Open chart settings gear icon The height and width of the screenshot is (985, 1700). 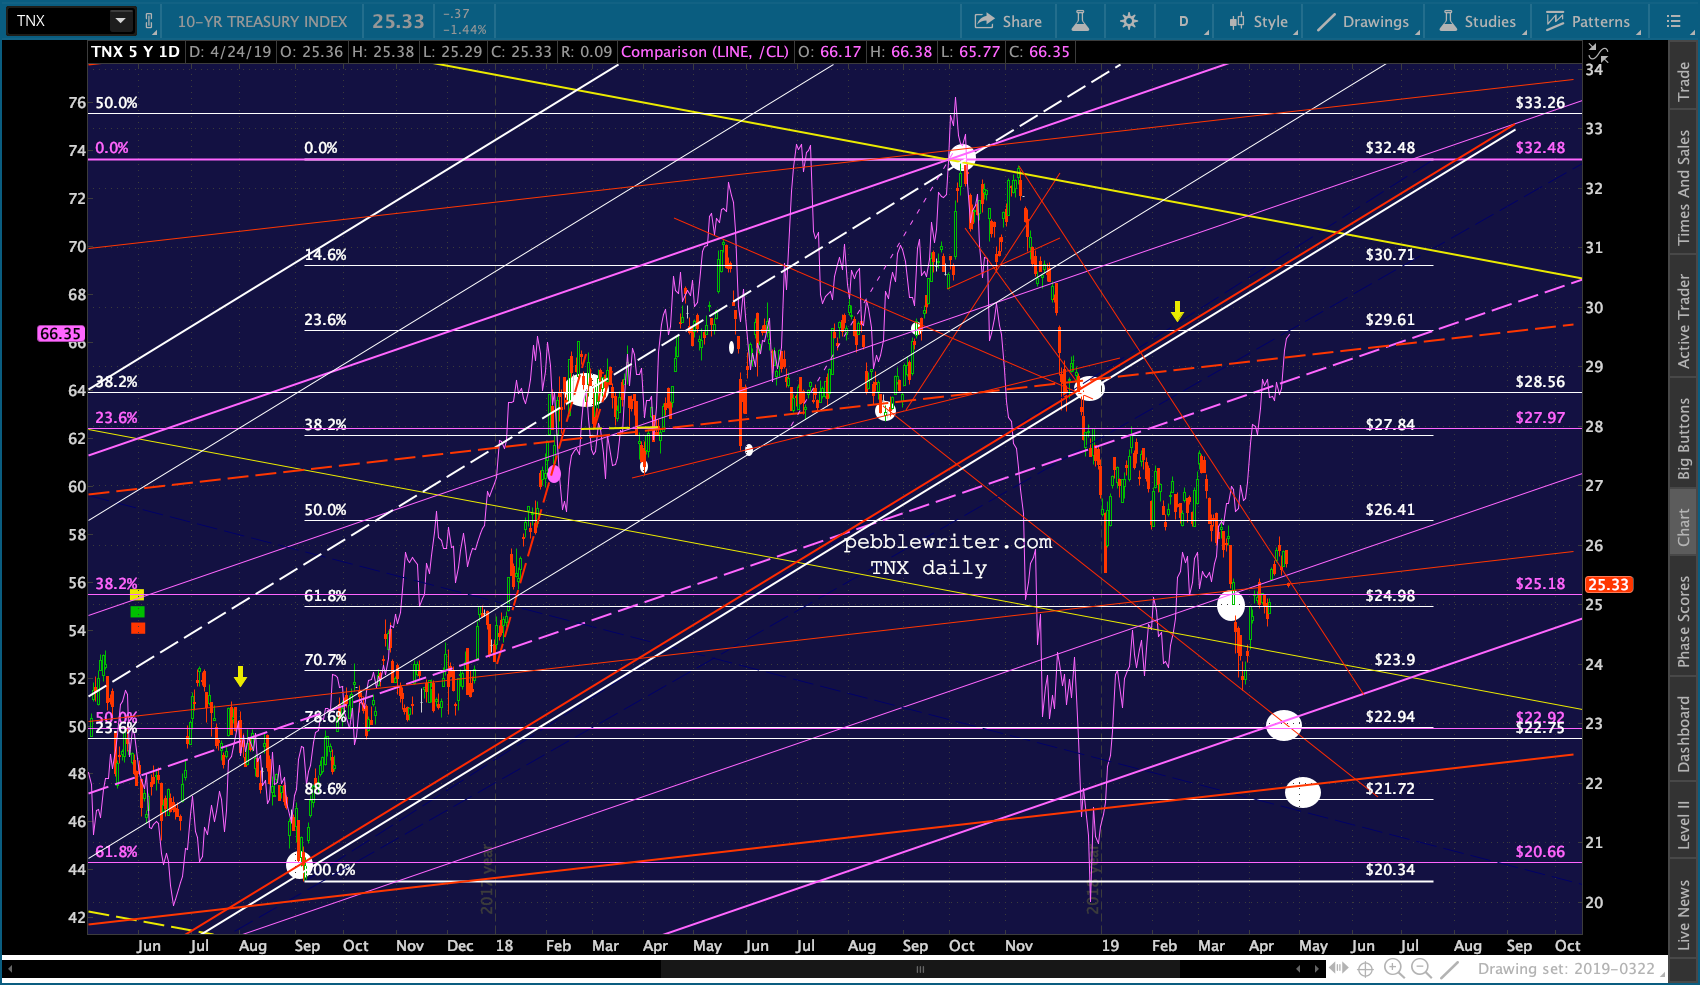click(1129, 21)
